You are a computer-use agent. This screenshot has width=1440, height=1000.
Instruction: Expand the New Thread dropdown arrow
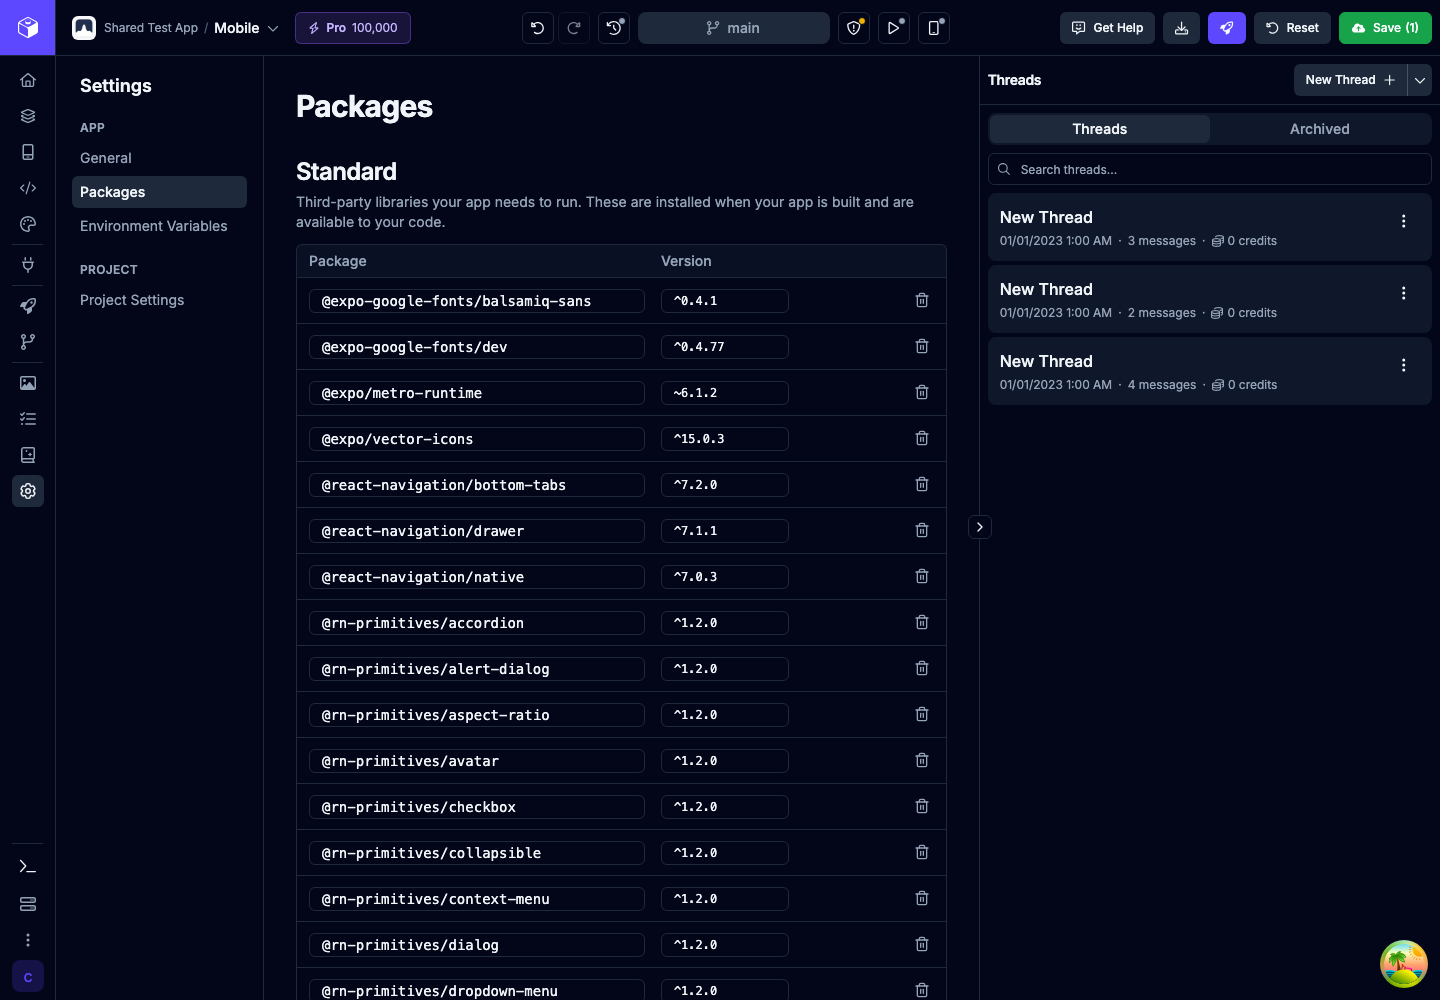tap(1420, 80)
